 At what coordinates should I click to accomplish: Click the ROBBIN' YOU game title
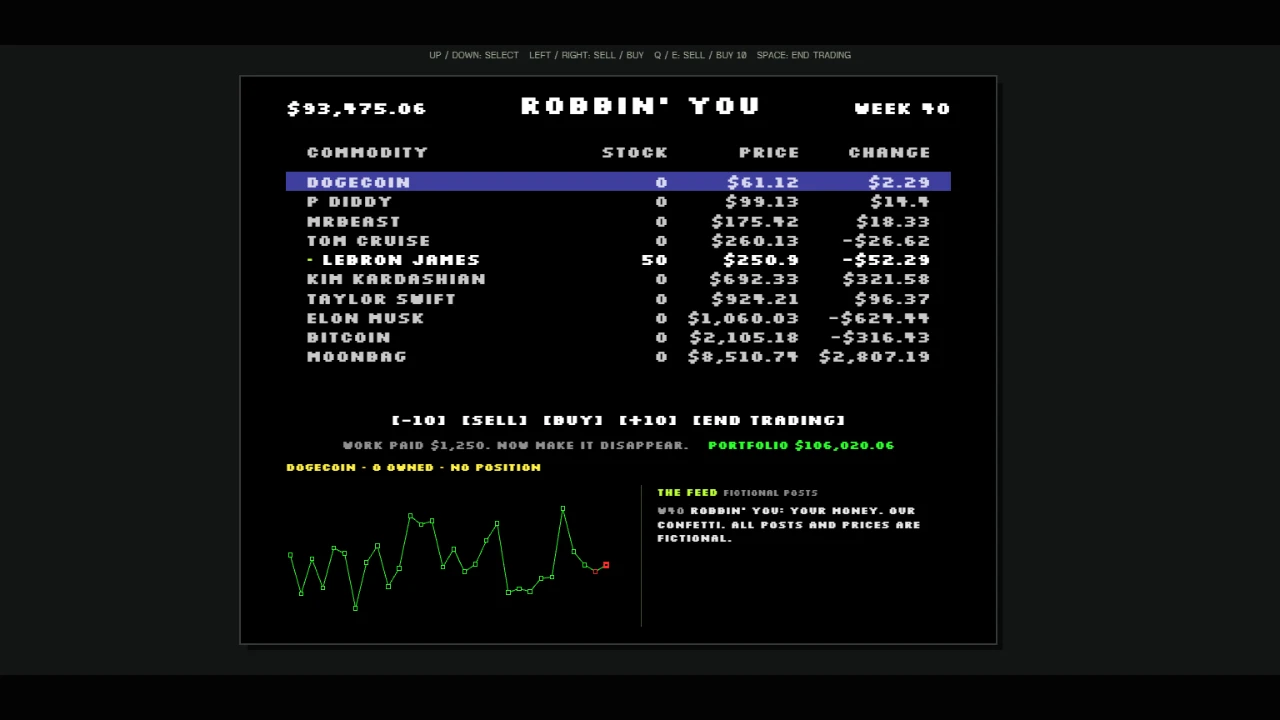pyautogui.click(x=641, y=106)
